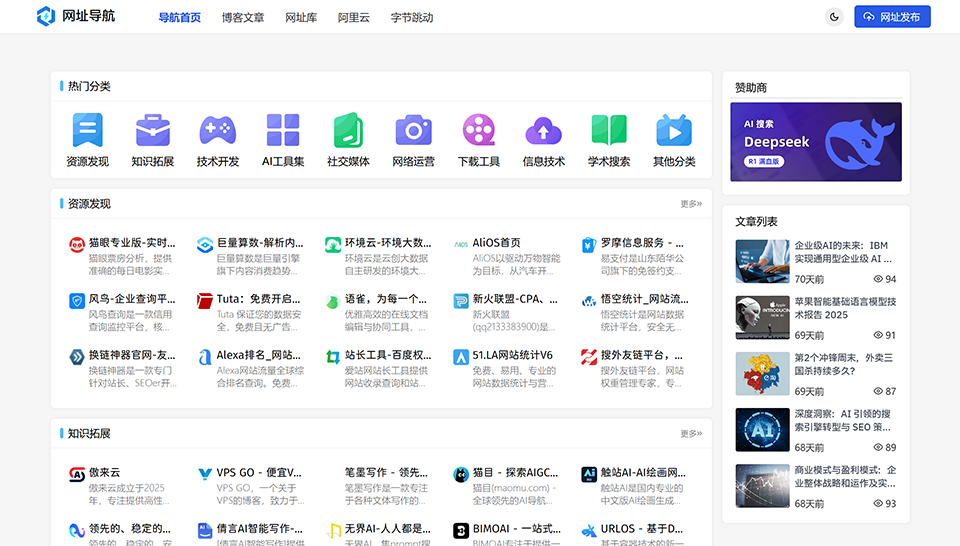Open the 网络运营 camera icon
The width and height of the screenshot is (960, 546).
pyautogui.click(x=413, y=130)
